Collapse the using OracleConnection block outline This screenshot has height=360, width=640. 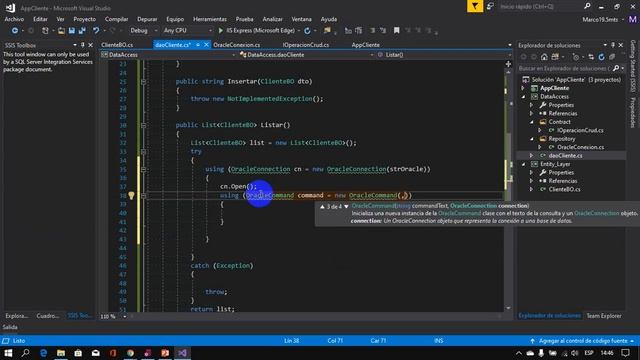tap(143, 169)
